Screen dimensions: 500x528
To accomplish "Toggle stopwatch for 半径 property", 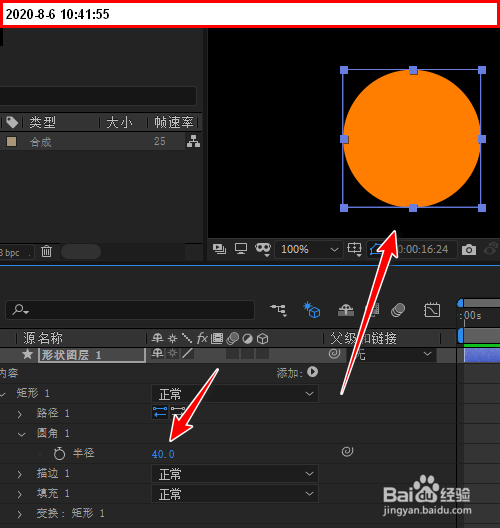I will click(59, 453).
